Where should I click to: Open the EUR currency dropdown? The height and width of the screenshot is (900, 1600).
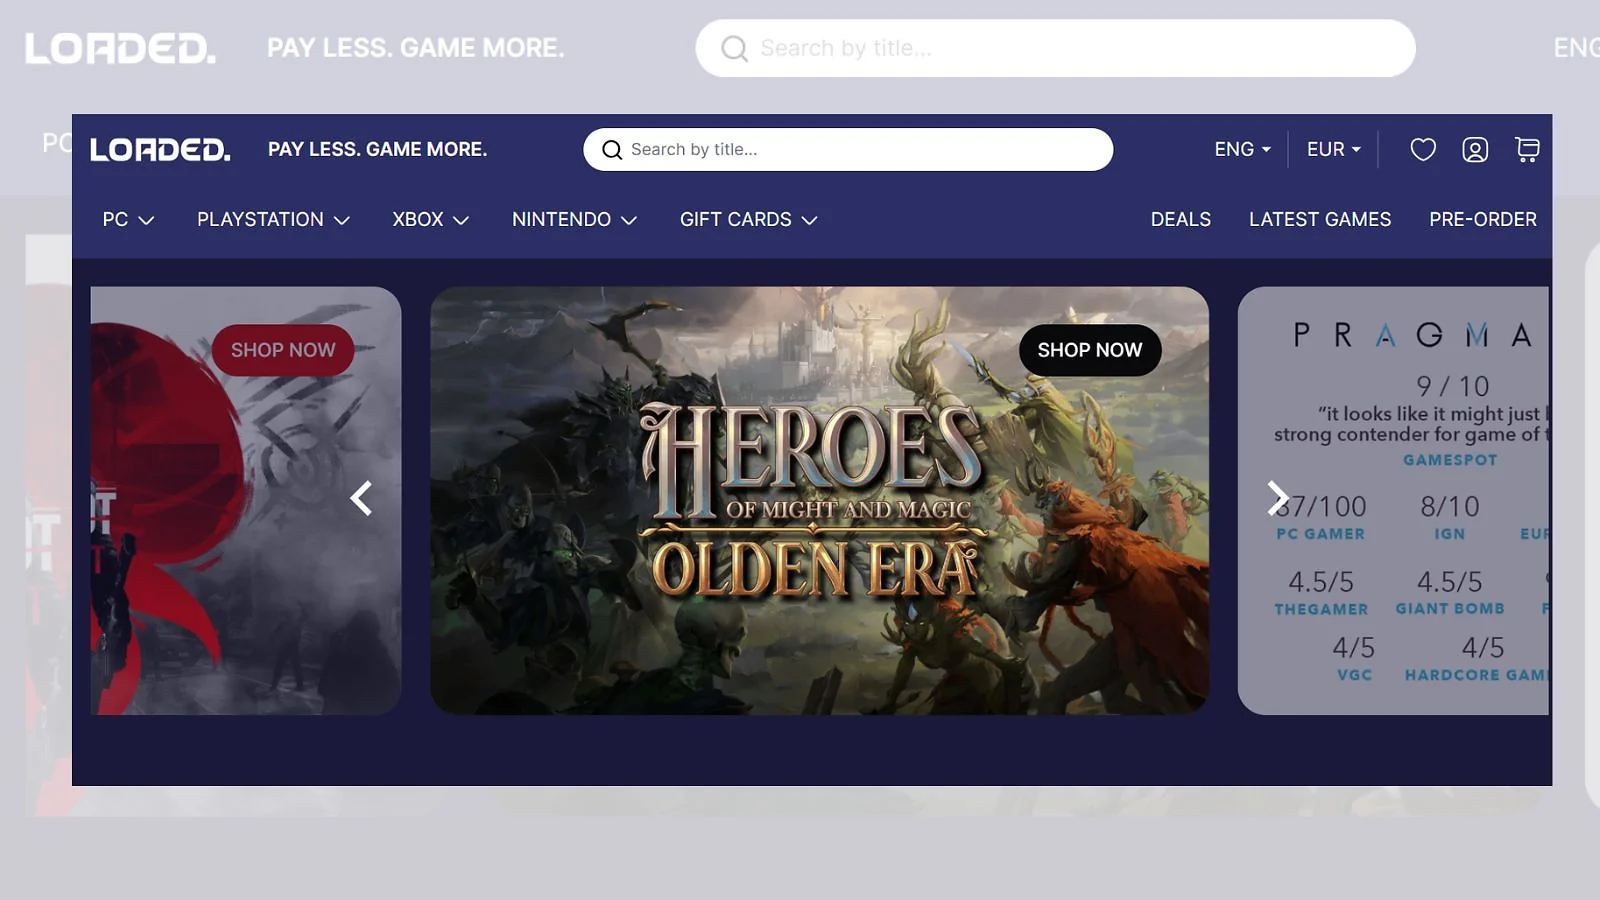1333,149
